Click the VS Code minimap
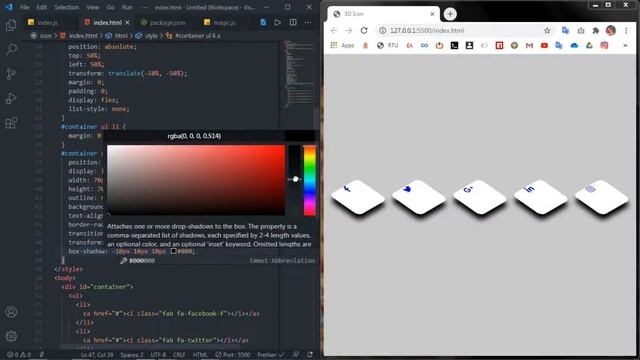Viewport: 640px width, 360px height. click(299, 73)
